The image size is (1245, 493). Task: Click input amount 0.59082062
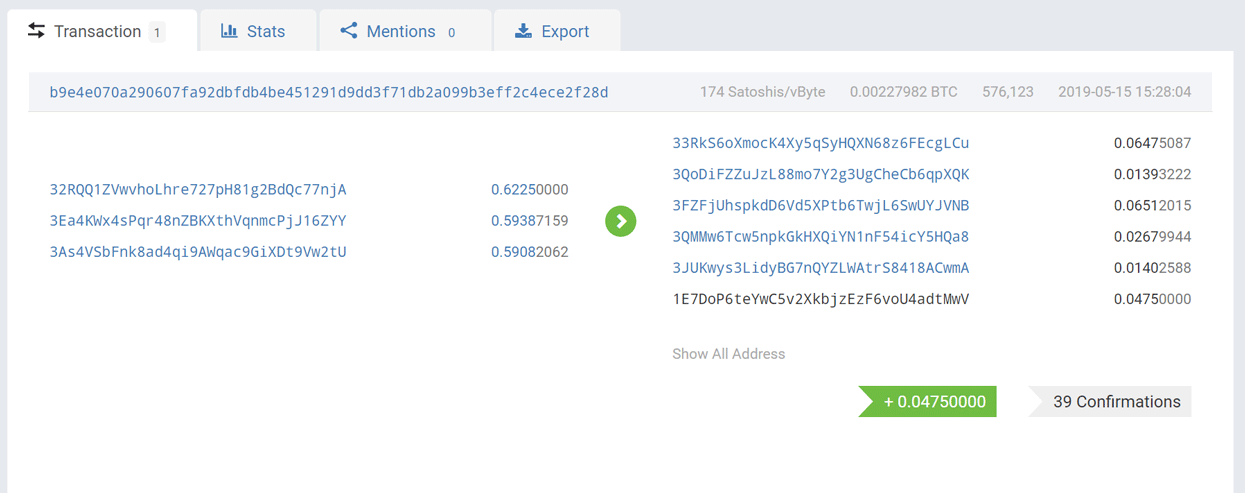coord(530,252)
